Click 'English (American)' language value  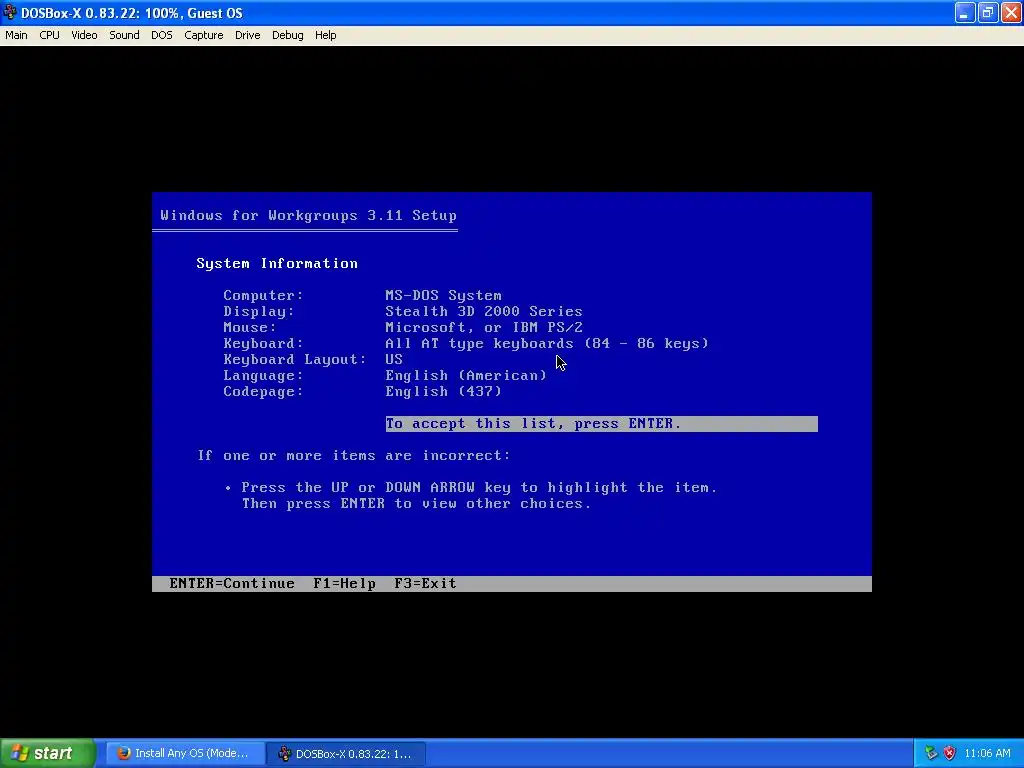pos(466,376)
